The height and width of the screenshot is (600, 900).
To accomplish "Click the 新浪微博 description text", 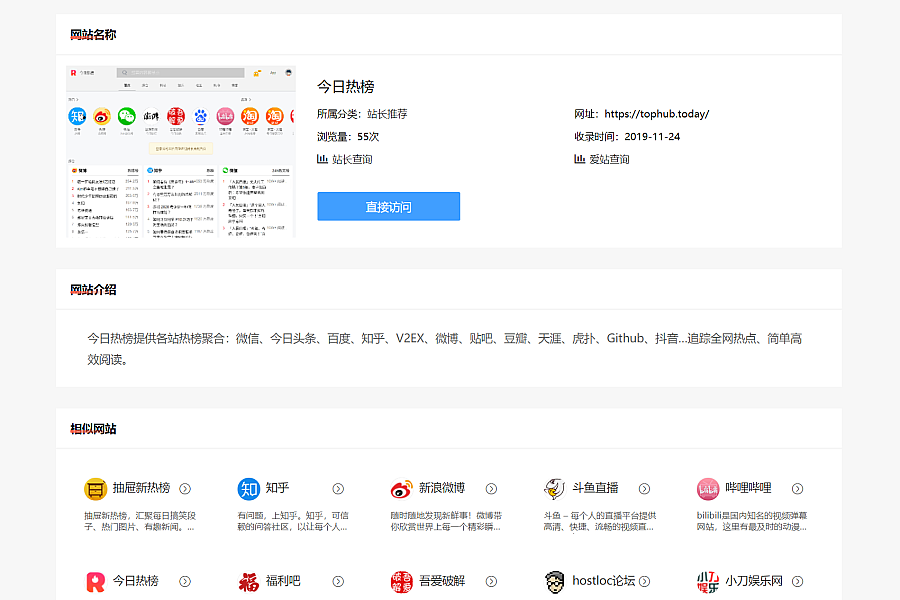I will point(447,521).
